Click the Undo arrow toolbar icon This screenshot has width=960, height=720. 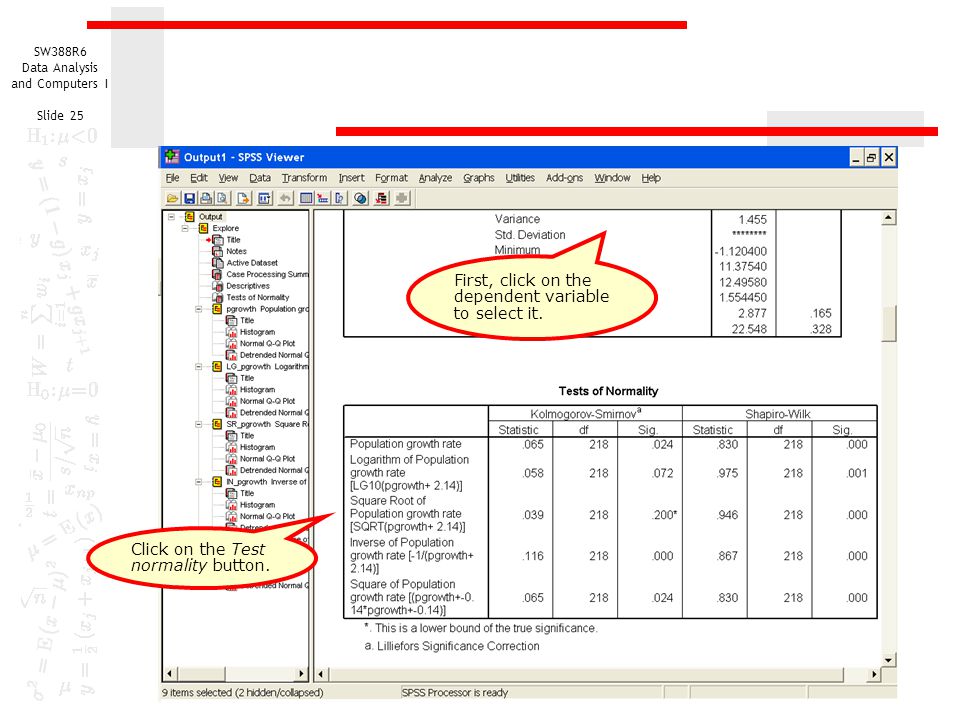click(285, 198)
